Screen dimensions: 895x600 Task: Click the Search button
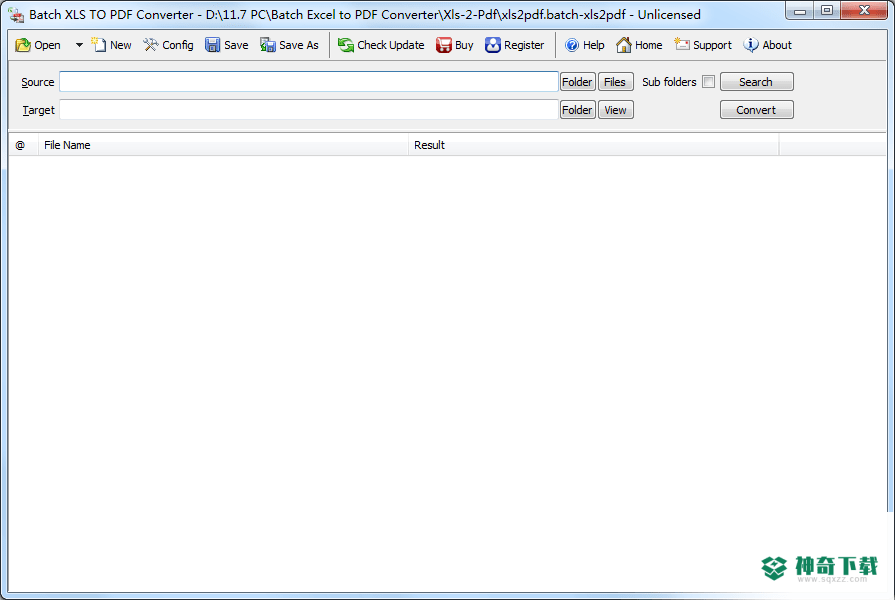pyautogui.click(x=756, y=82)
